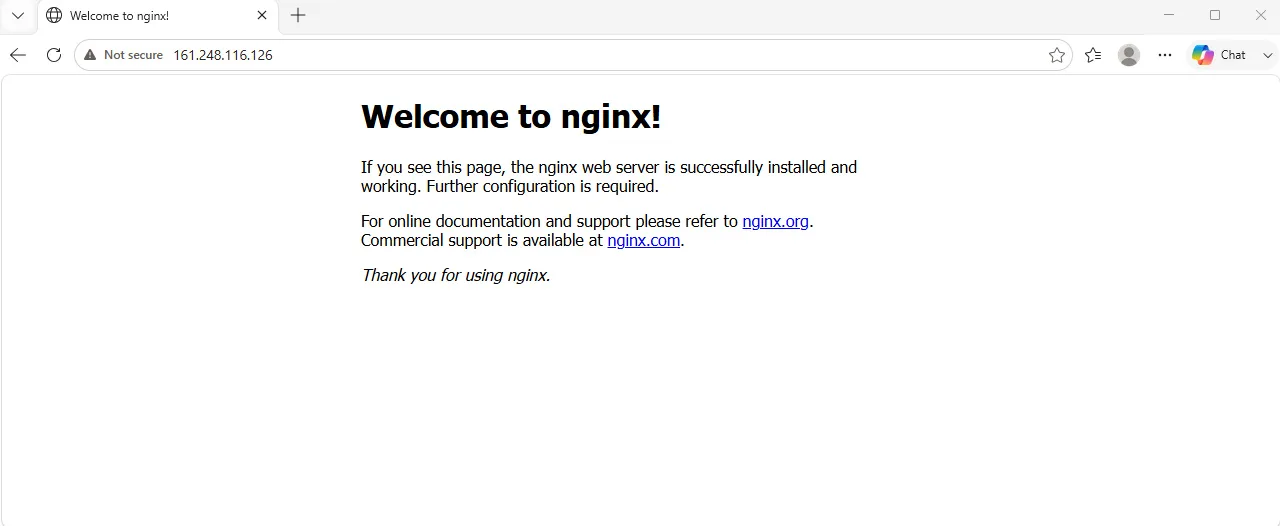Close the 'Welcome to nginx!' tab
The height and width of the screenshot is (526, 1280).
262,15
